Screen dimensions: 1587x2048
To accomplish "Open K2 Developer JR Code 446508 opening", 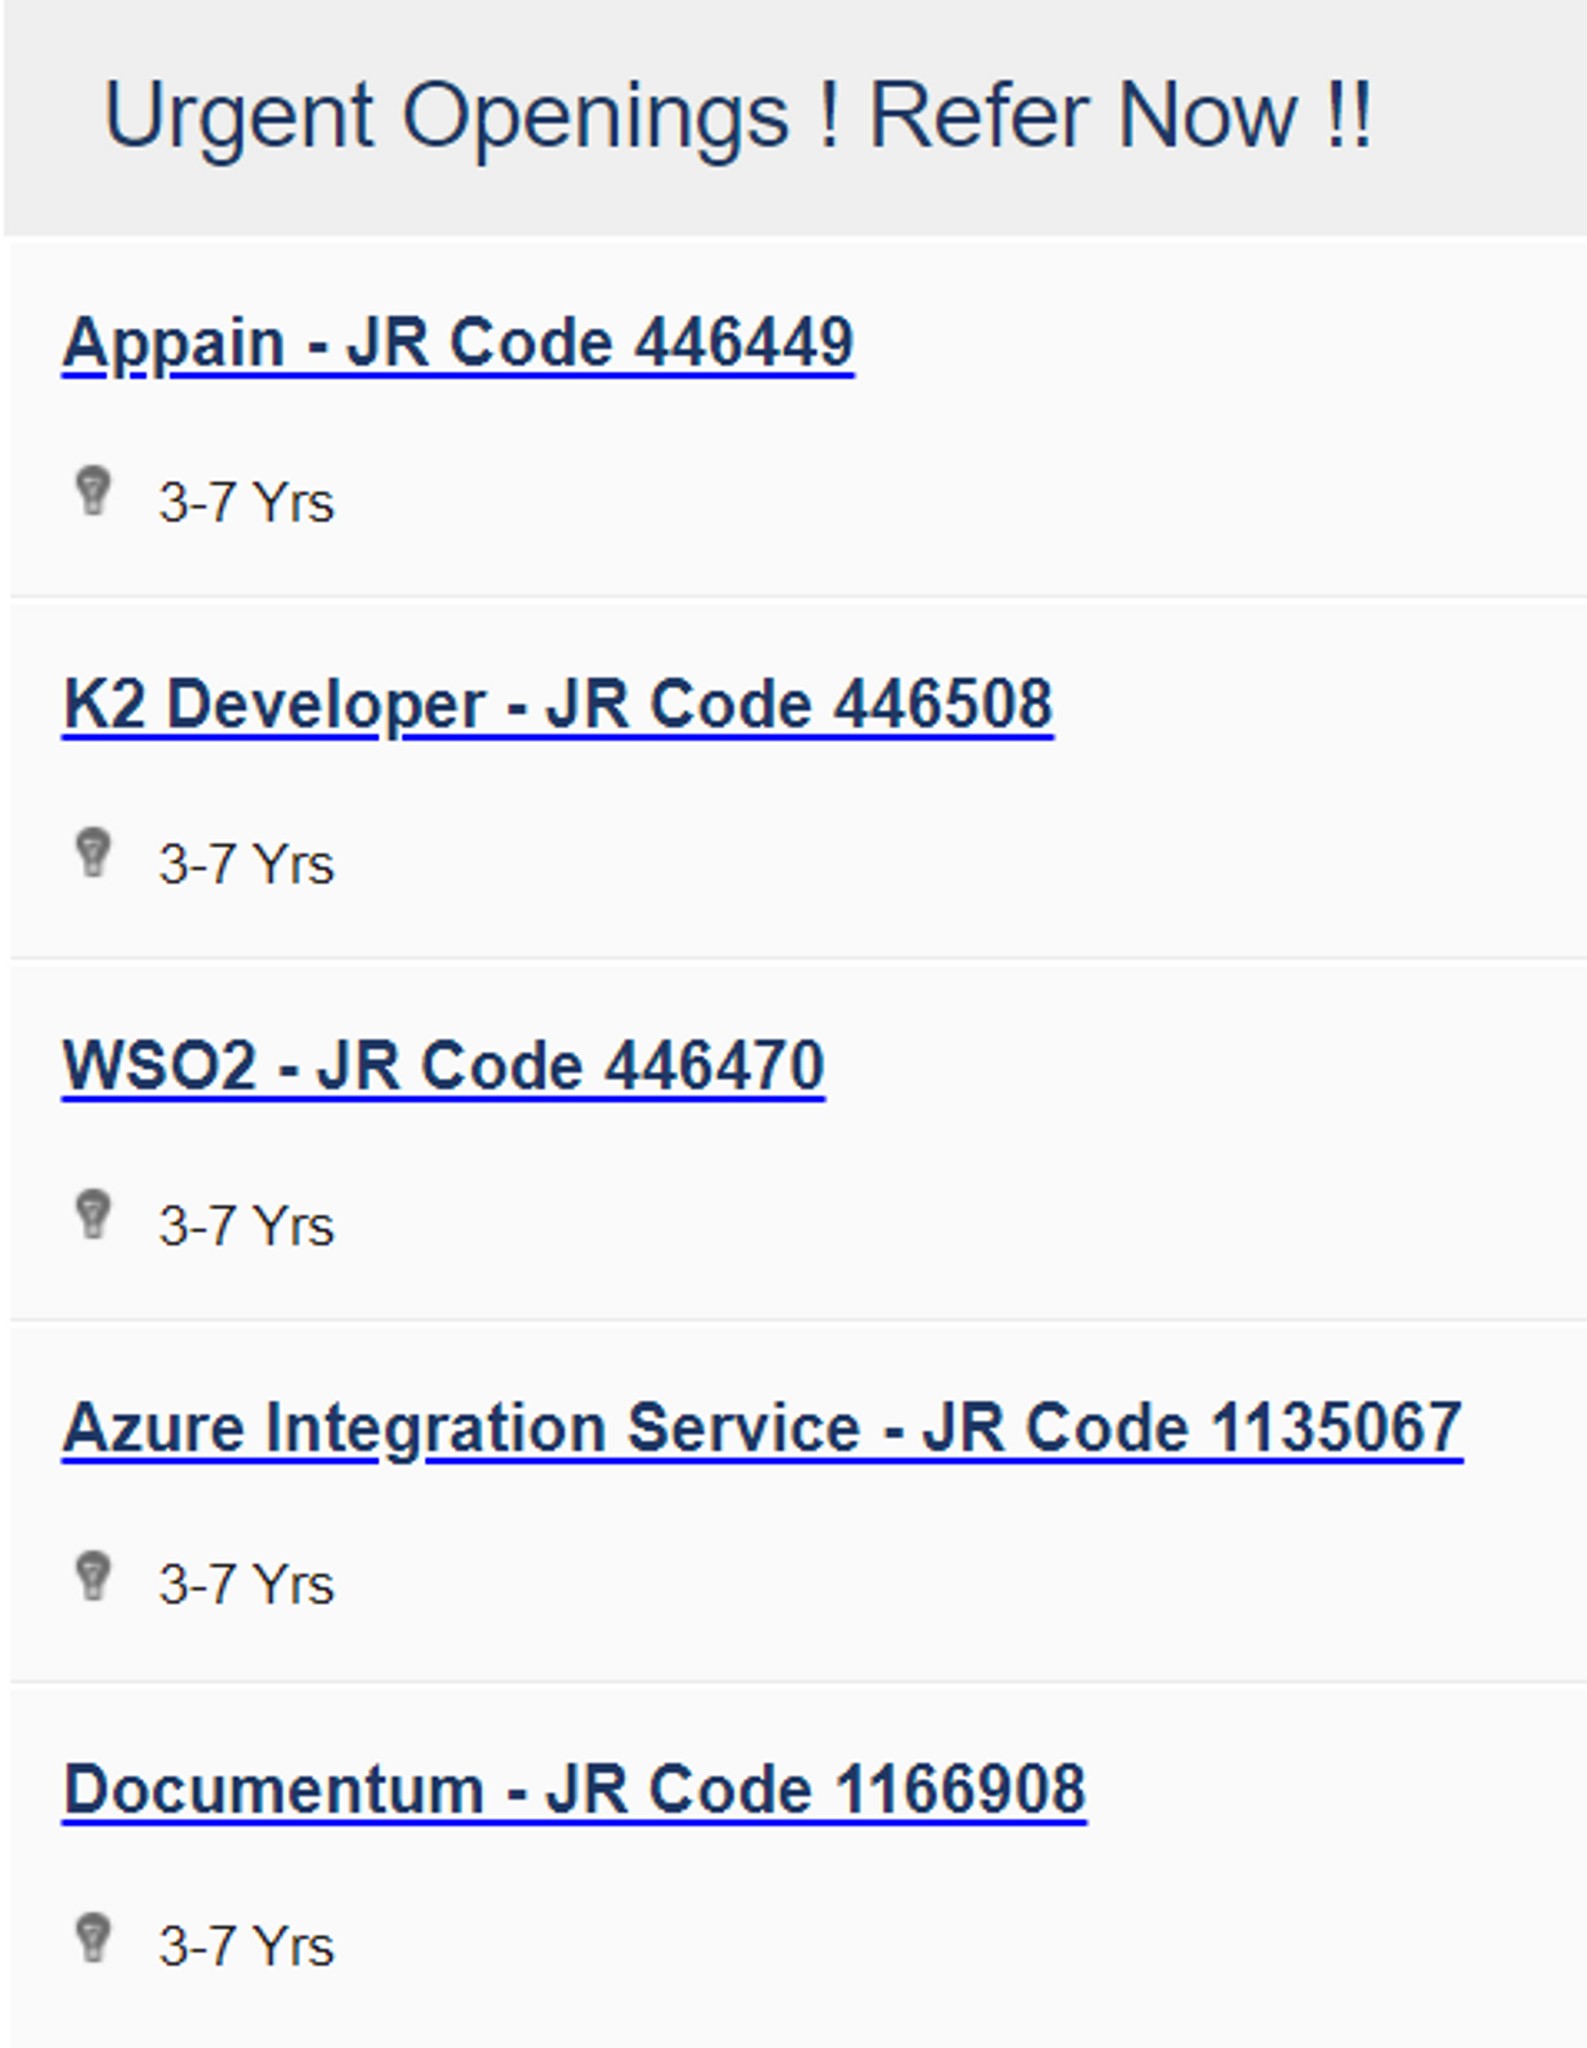I will pyautogui.click(x=558, y=705).
